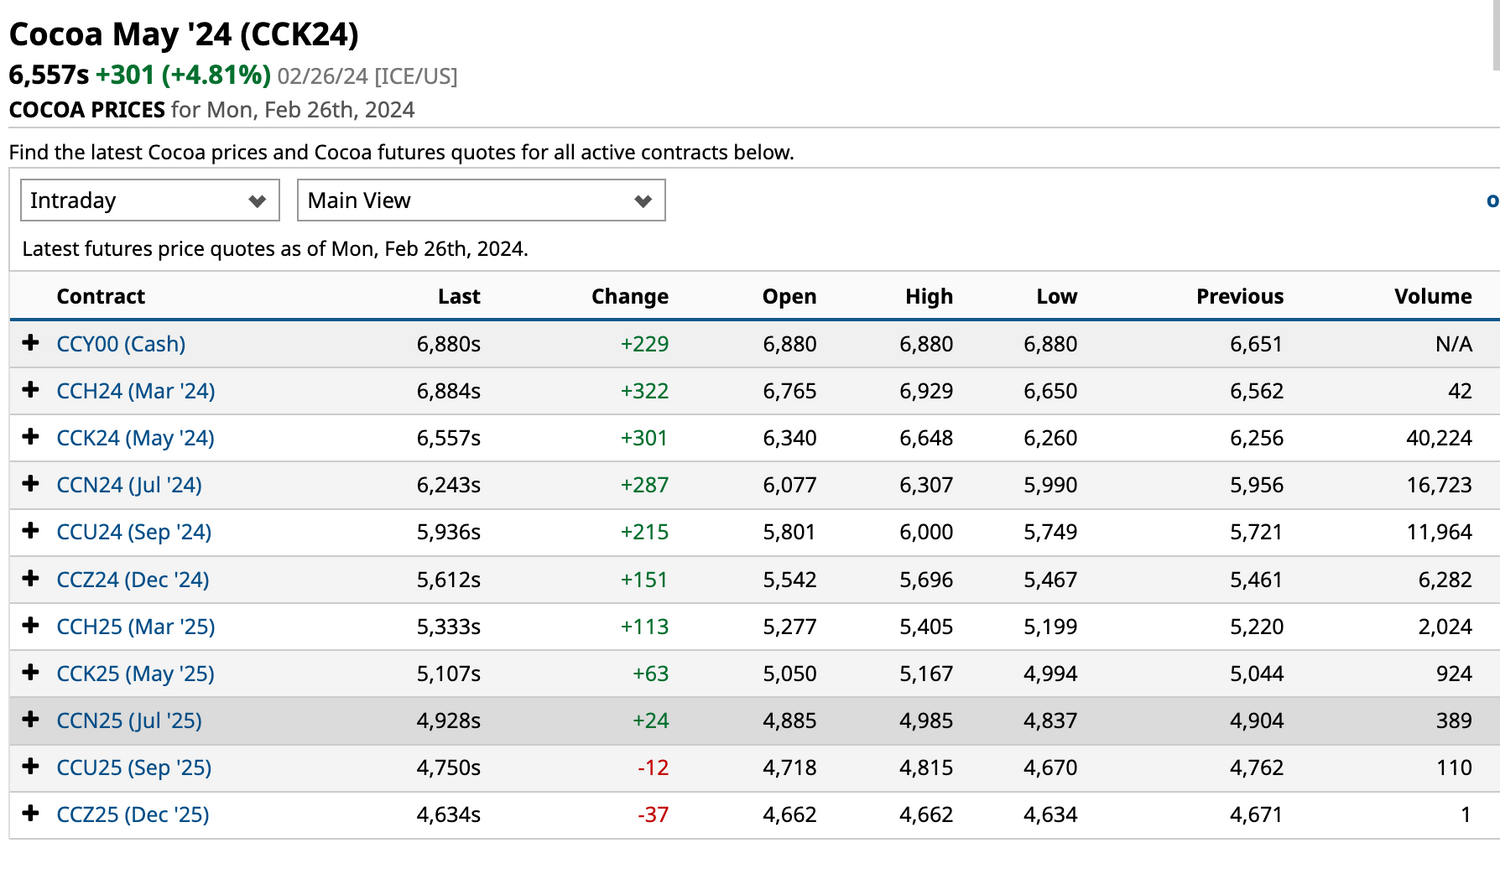Expand the CCZ24 (Dec '24) contract row
This screenshot has height=869, width=1500.
point(30,579)
